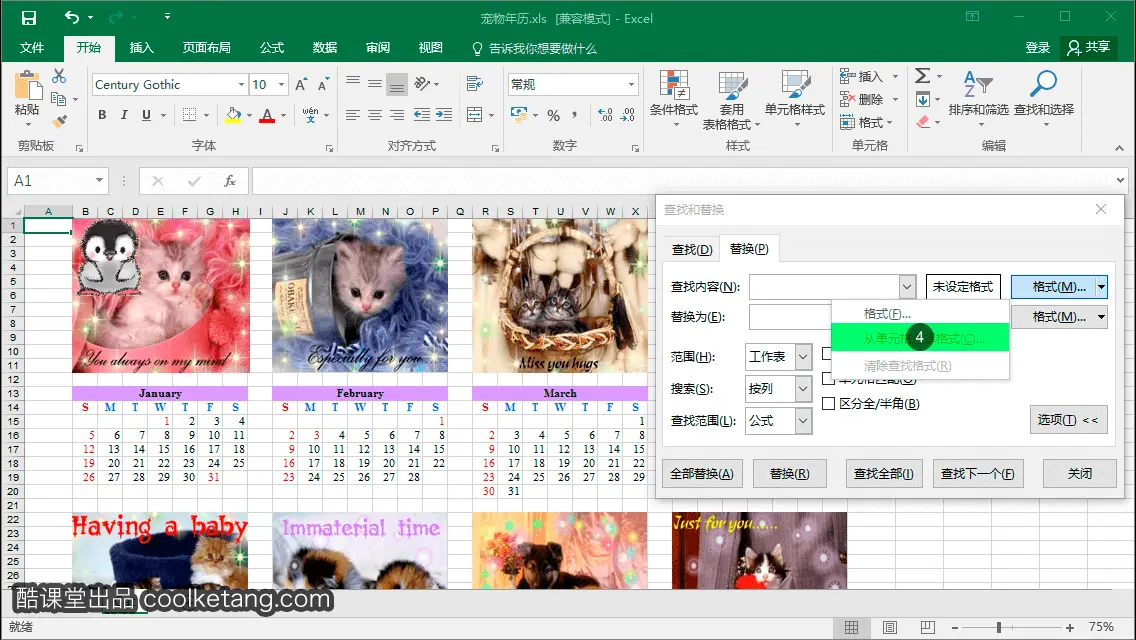Image resolution: width=1136 pixels, height=640 pixels.
Task: Click the 登录 sign-in link
Action: 1037,48
